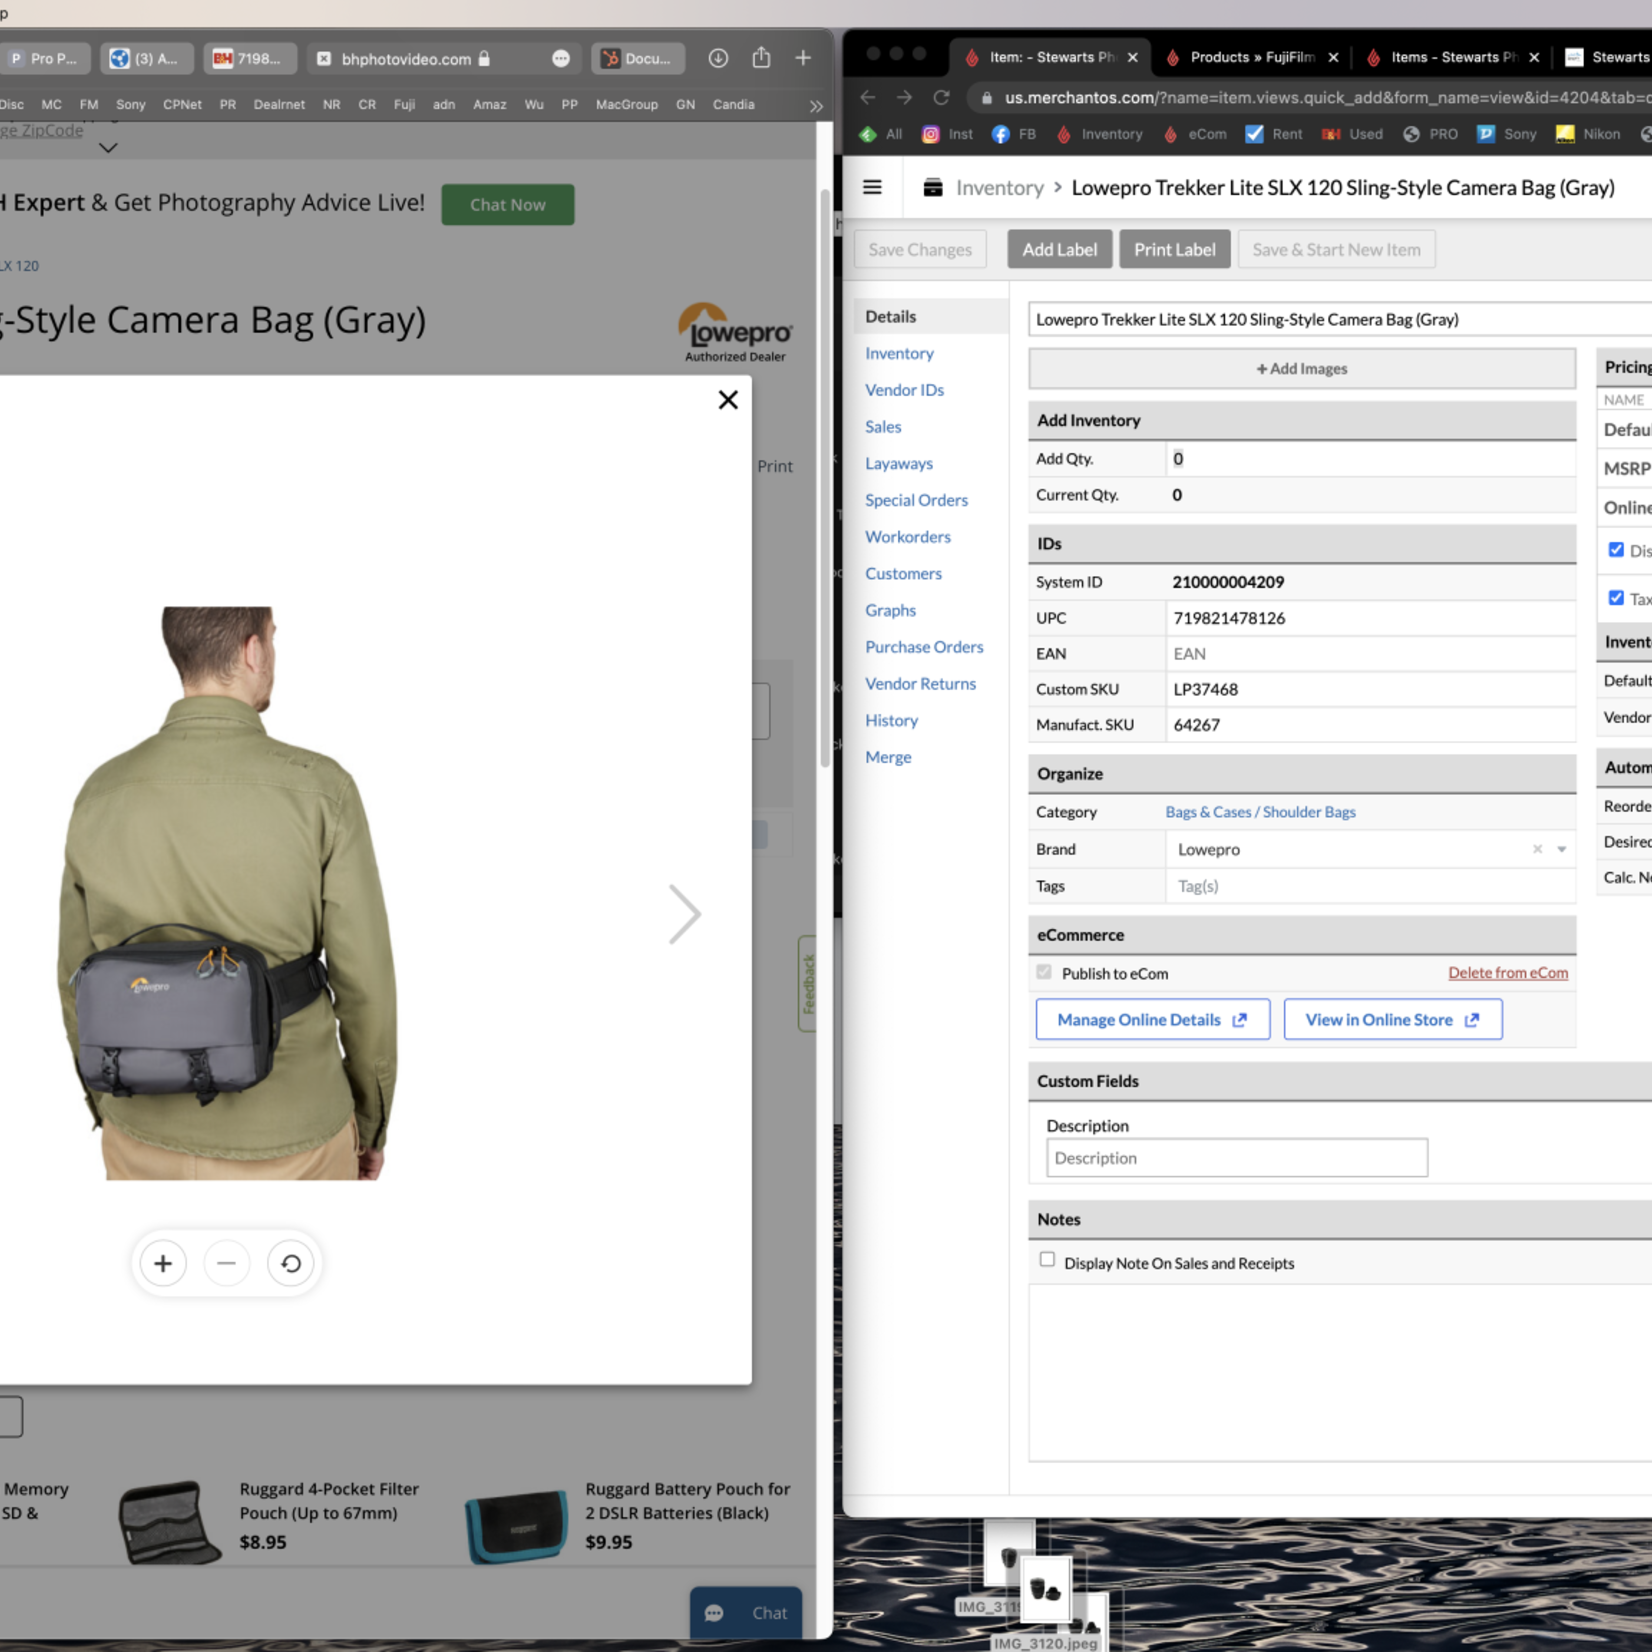Open the PRO bookmark in Chrome

1431,134
